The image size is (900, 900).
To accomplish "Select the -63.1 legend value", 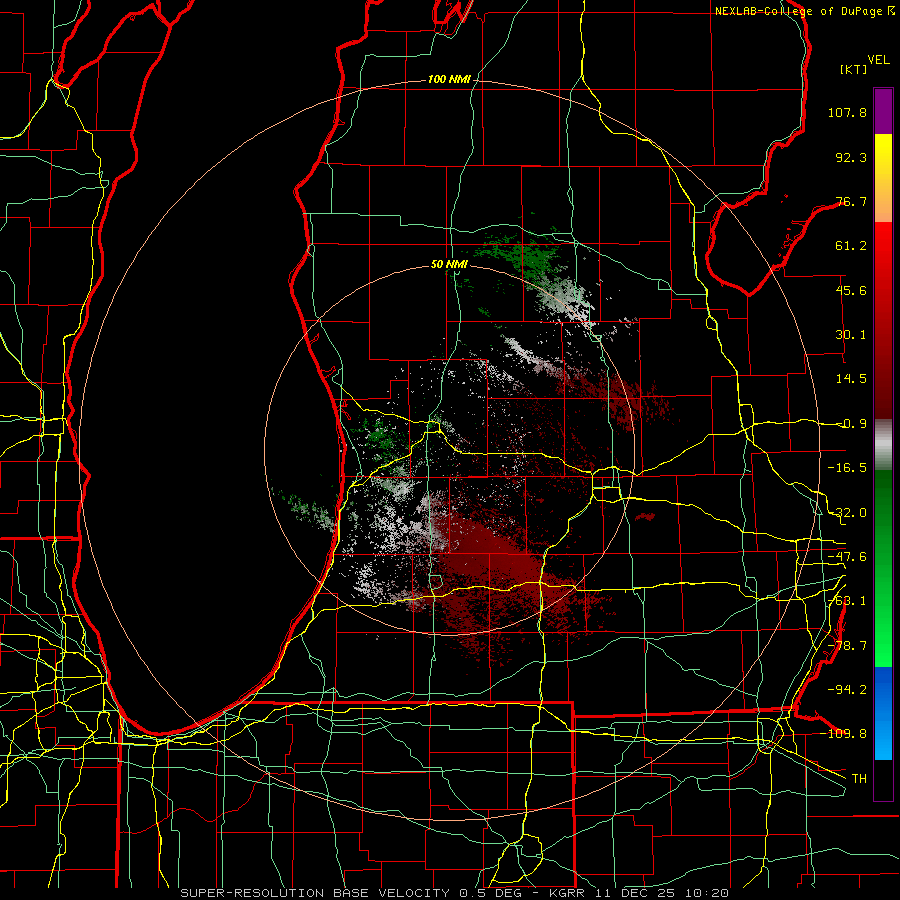I will click(847, 601).
